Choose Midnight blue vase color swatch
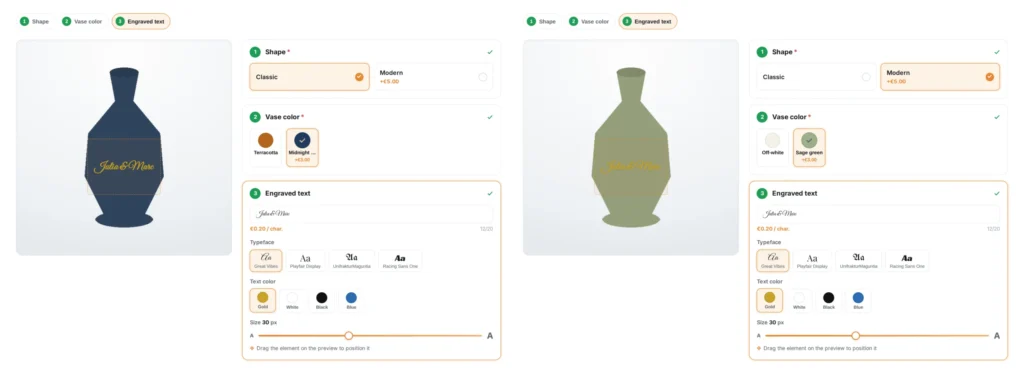The image size is (1024, 376). (x=302, y=147)
